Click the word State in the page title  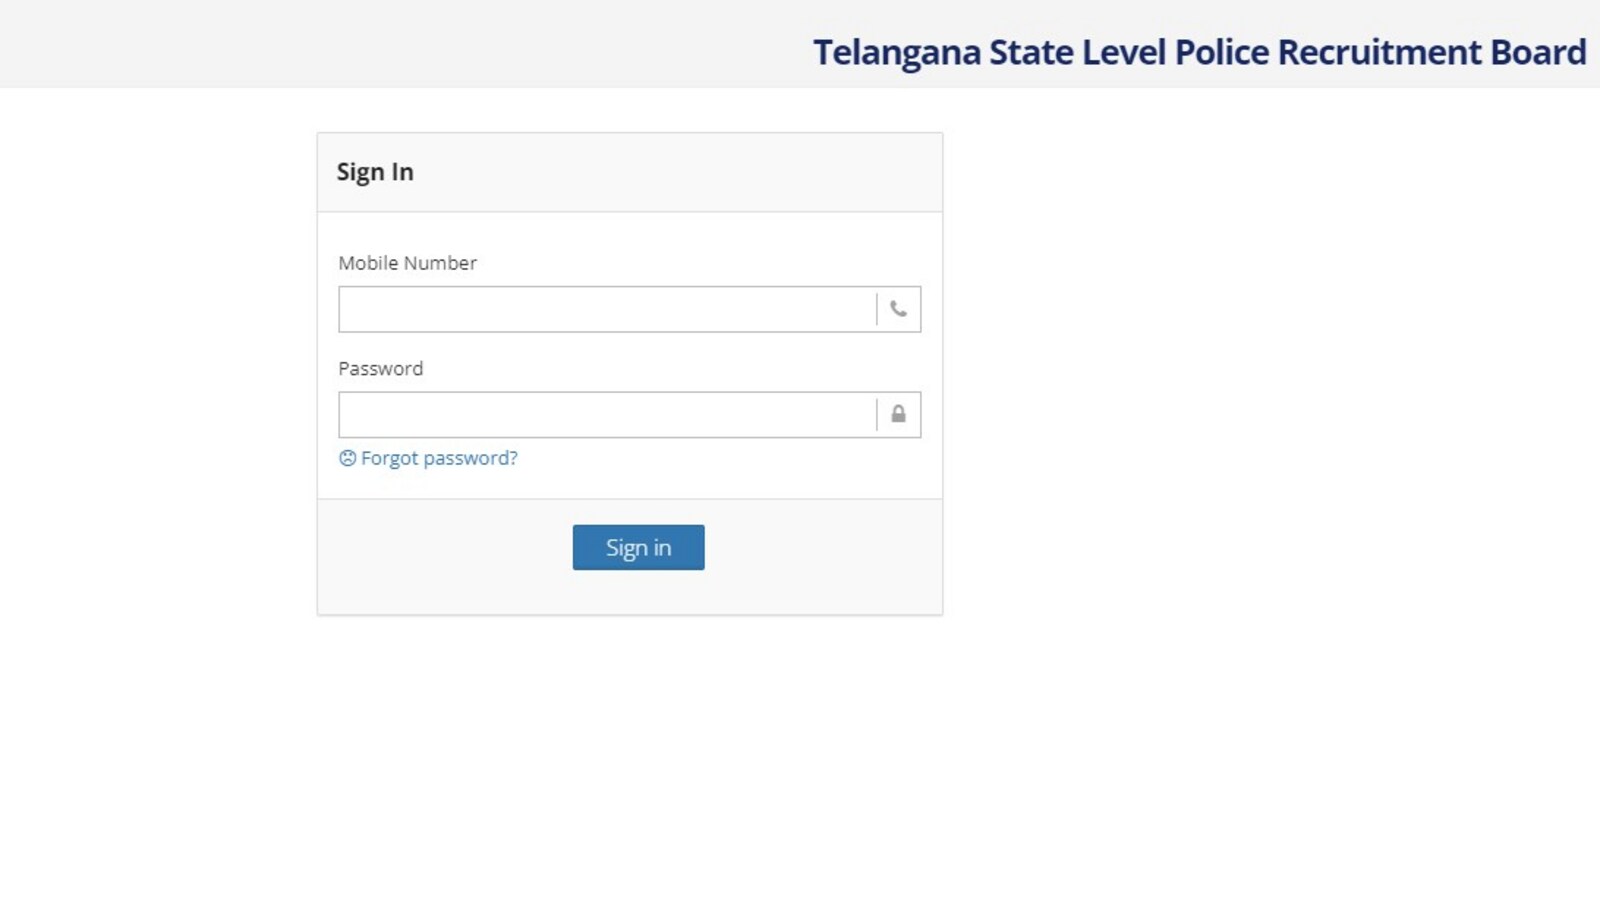pos(1031,52)
